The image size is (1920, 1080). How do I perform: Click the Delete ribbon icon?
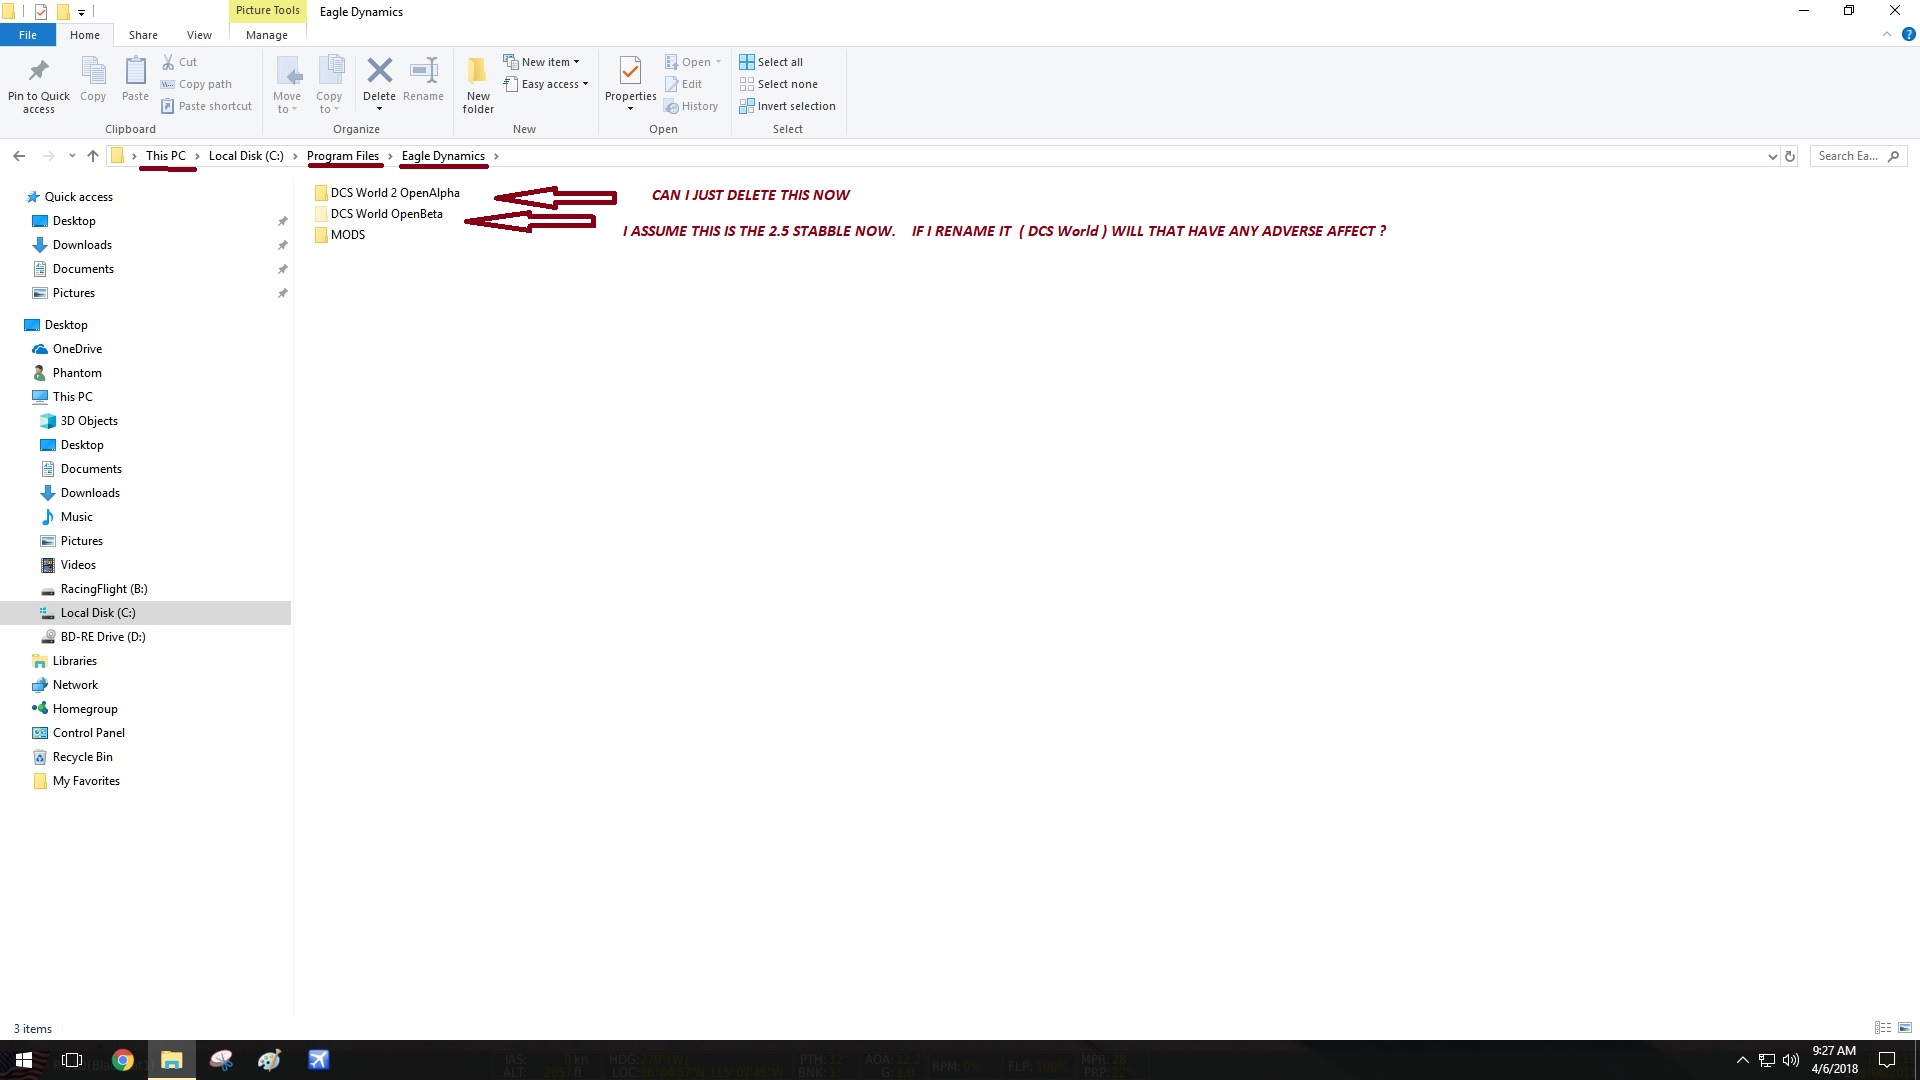379,71
